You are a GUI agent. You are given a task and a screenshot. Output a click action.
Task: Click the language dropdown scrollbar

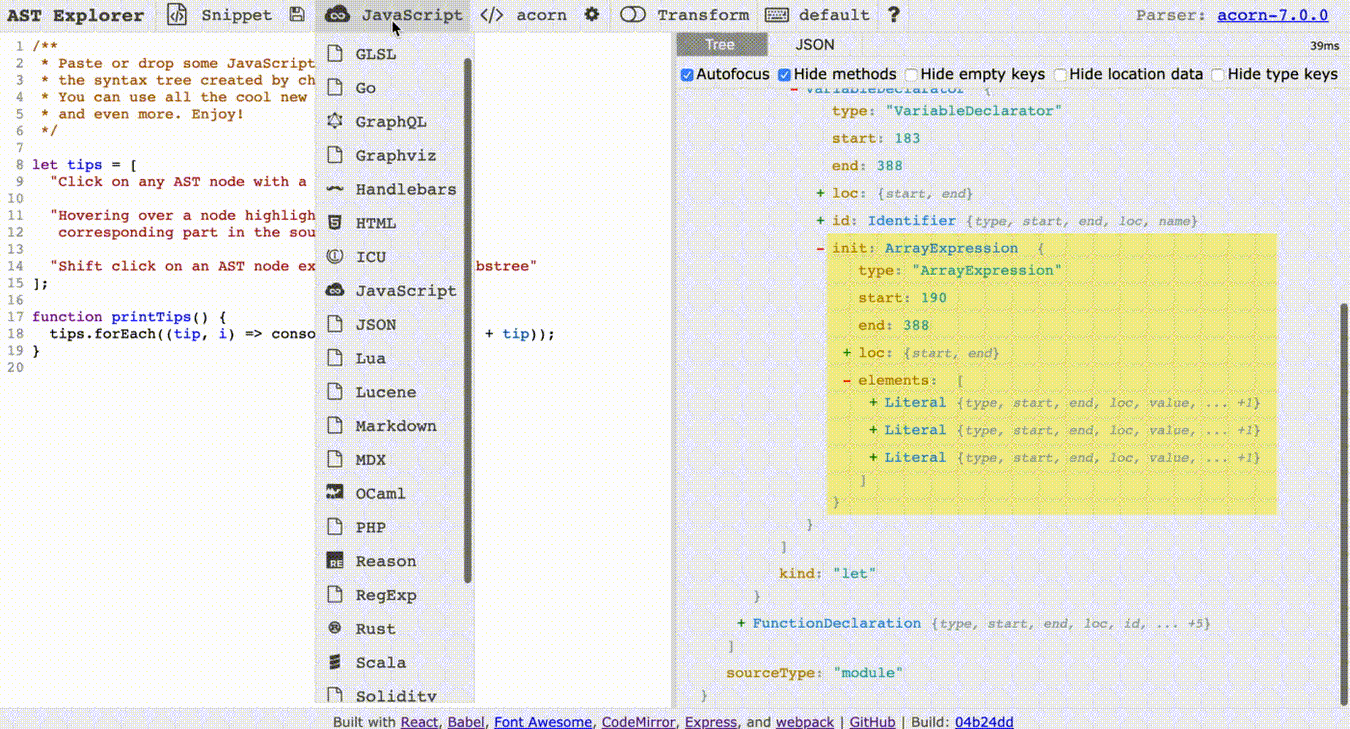pyautogui.click(x=468, y=320)
